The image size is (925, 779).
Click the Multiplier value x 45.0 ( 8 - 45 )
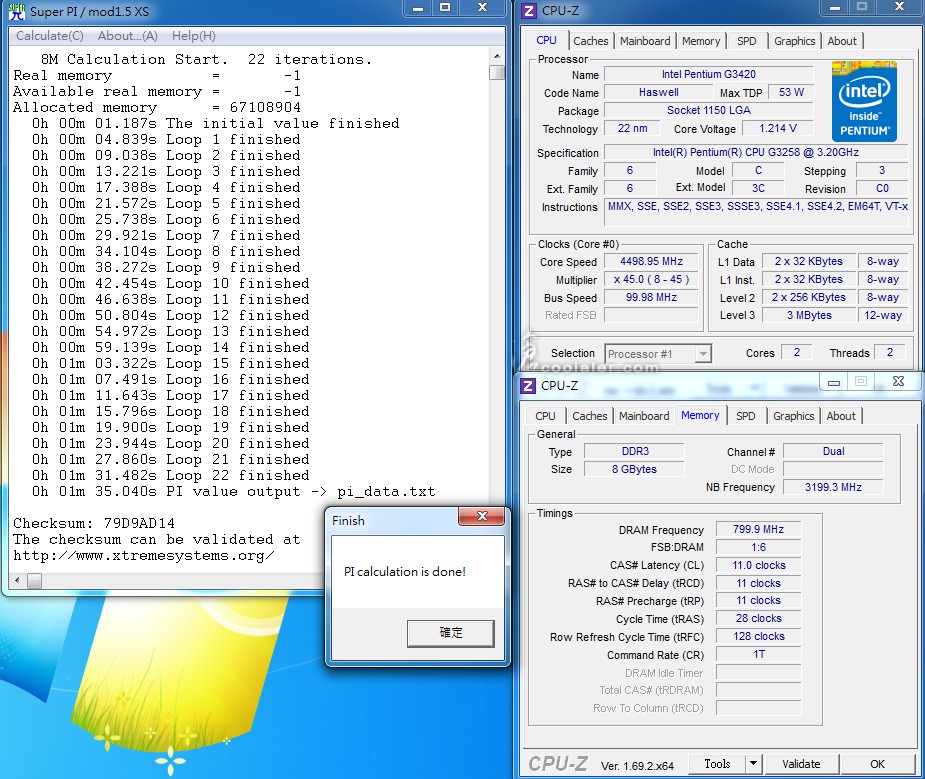[x=651, y=280]
